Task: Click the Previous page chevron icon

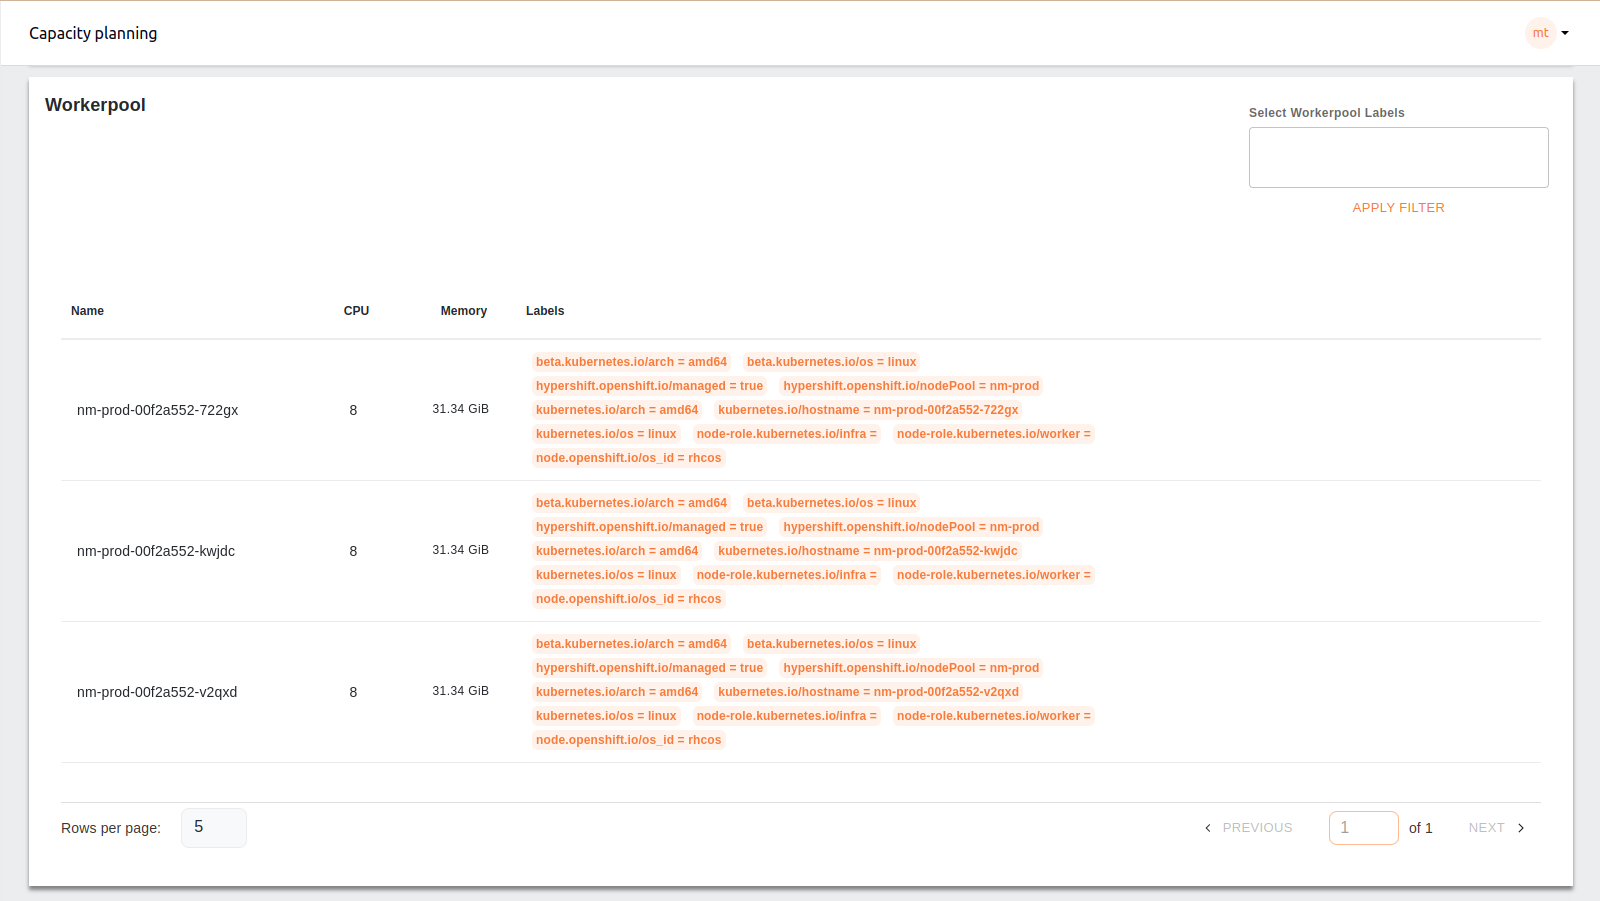Action: pos(1208,828)
